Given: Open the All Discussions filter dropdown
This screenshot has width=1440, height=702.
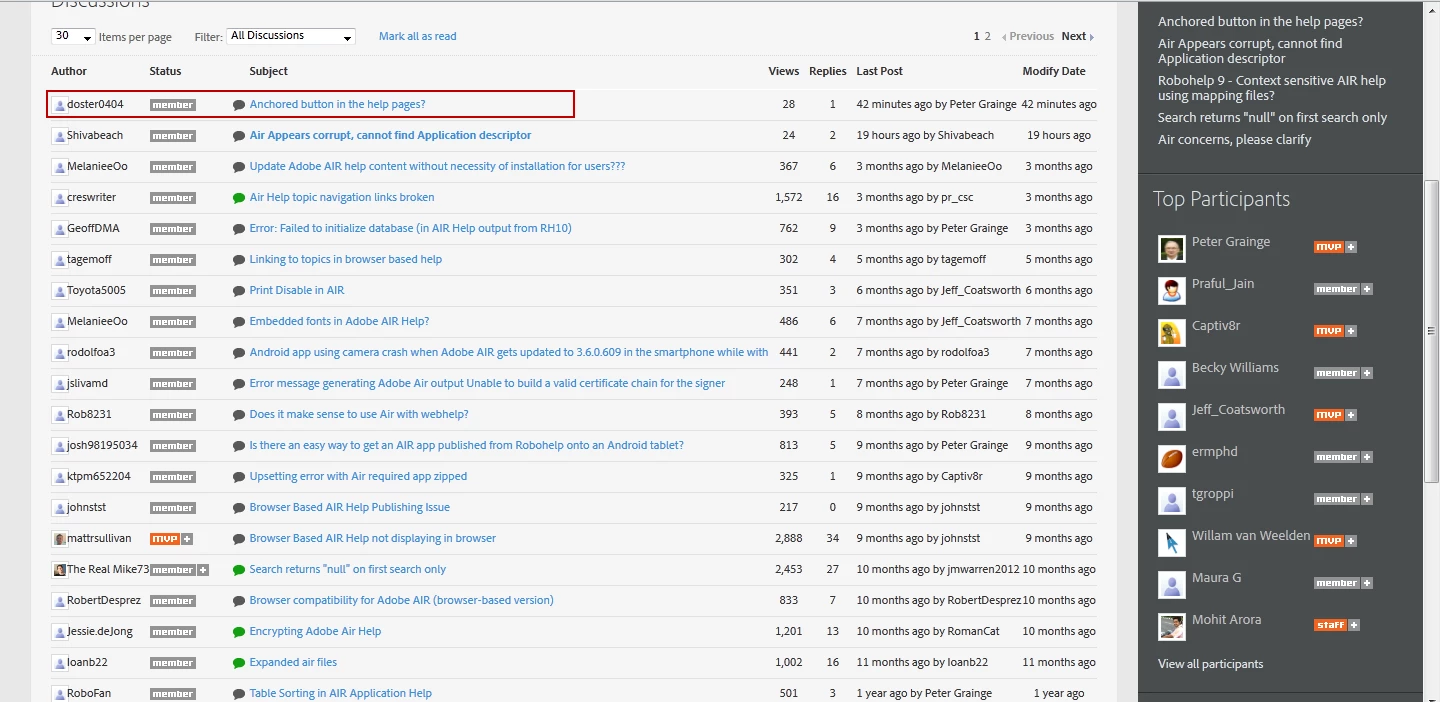Looking at the screenshot, I should (x=291, y=36).
